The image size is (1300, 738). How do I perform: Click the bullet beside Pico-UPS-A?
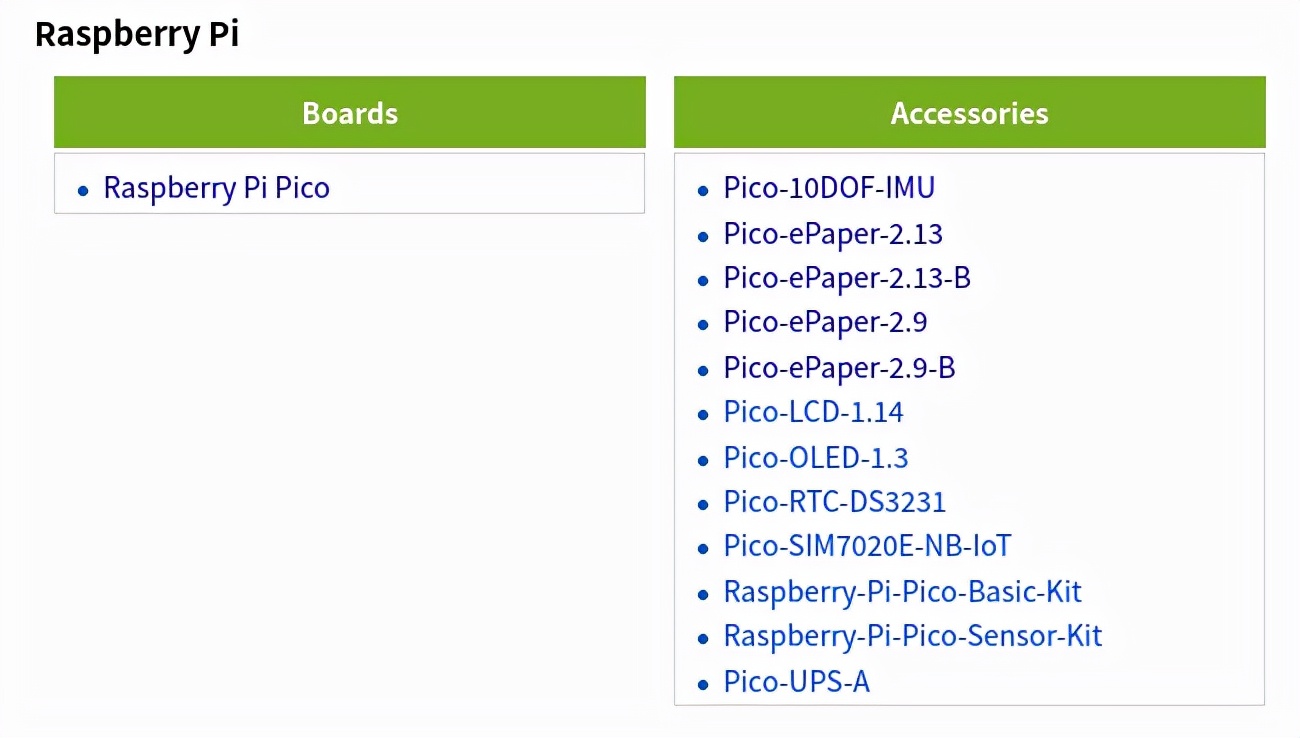(x=703, y=684)
